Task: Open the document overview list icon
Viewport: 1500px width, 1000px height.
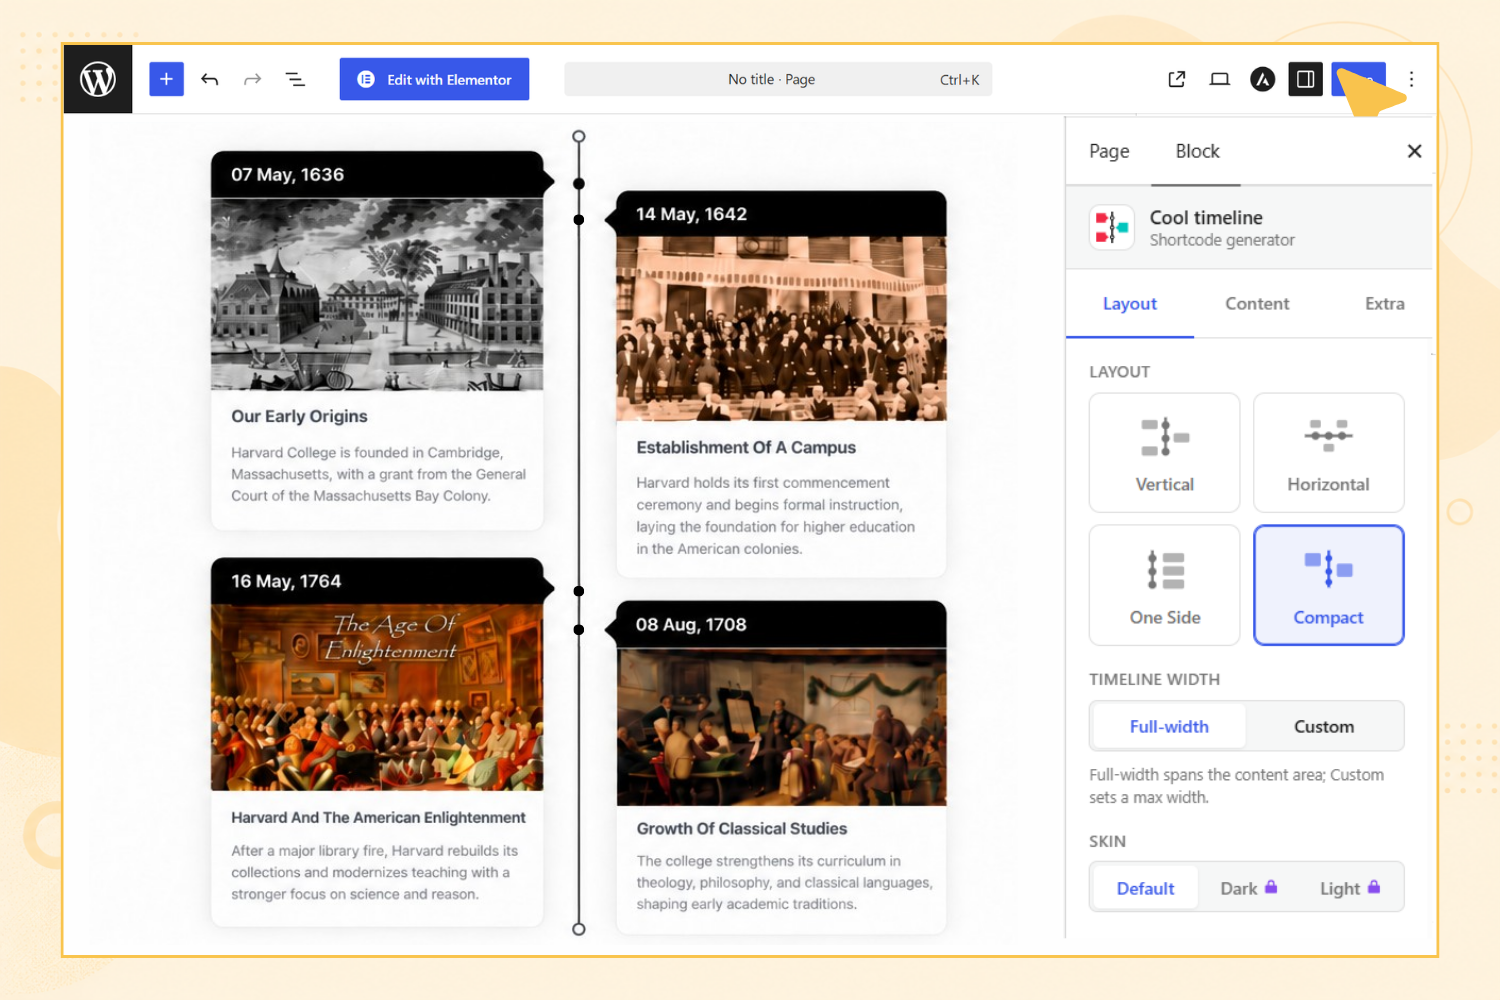Action: tap(295, 79)
